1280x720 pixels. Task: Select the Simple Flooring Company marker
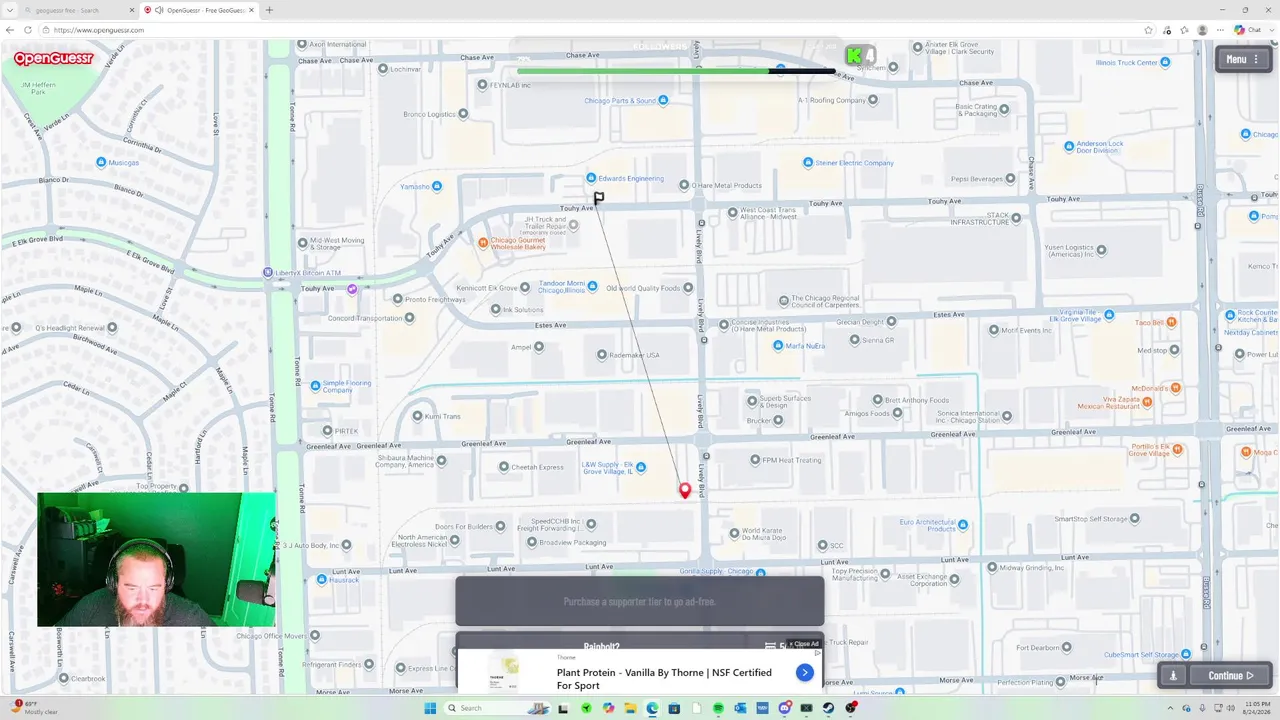click(x=315, y=386)
